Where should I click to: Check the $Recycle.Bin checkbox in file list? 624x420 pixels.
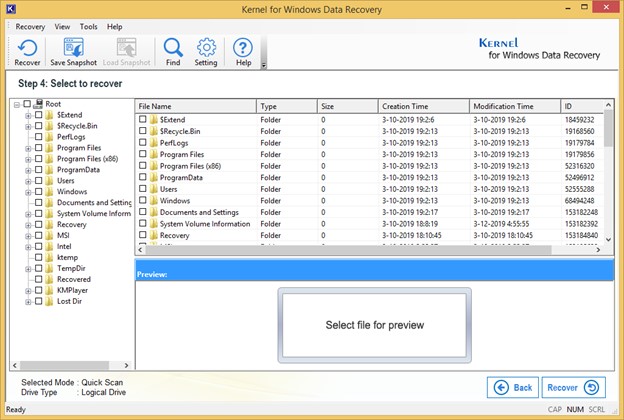pos(142,131)
